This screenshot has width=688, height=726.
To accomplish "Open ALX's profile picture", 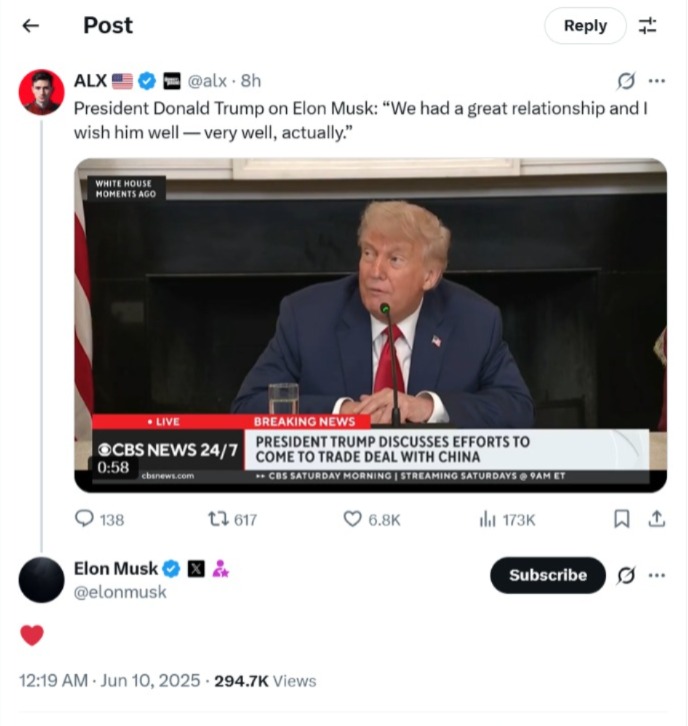I will (41, 92).
